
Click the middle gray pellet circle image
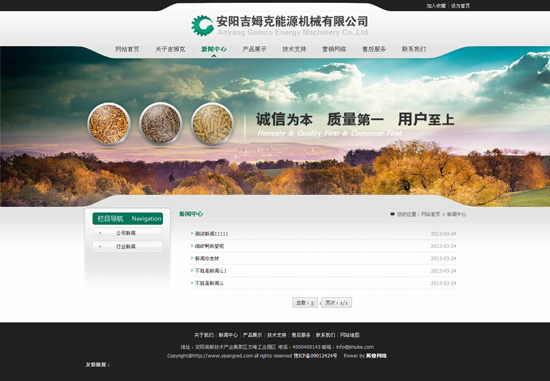coord(161,123)
